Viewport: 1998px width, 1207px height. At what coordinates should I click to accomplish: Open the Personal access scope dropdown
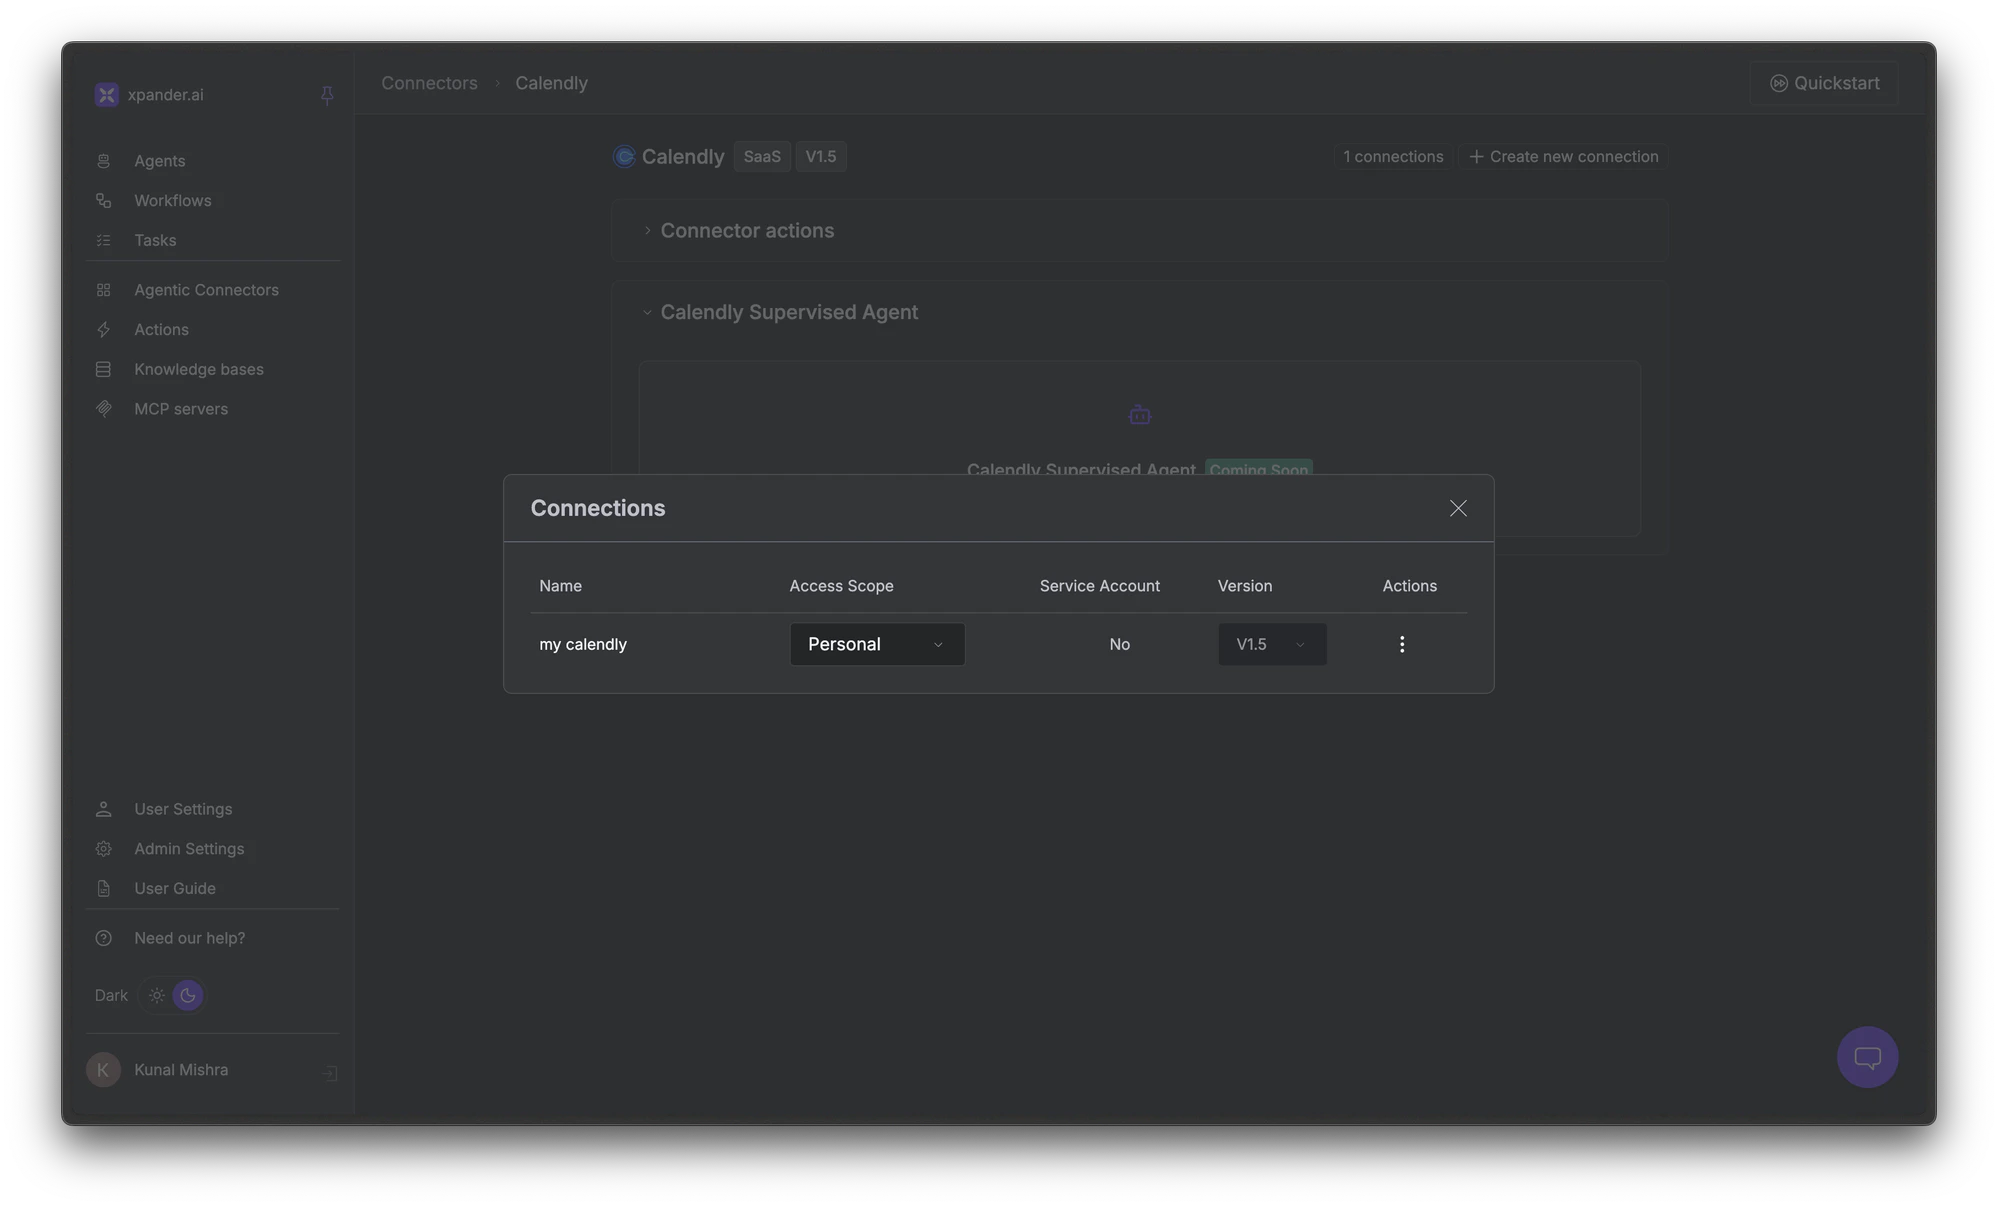pyautogui.click(x=876, y=644)
